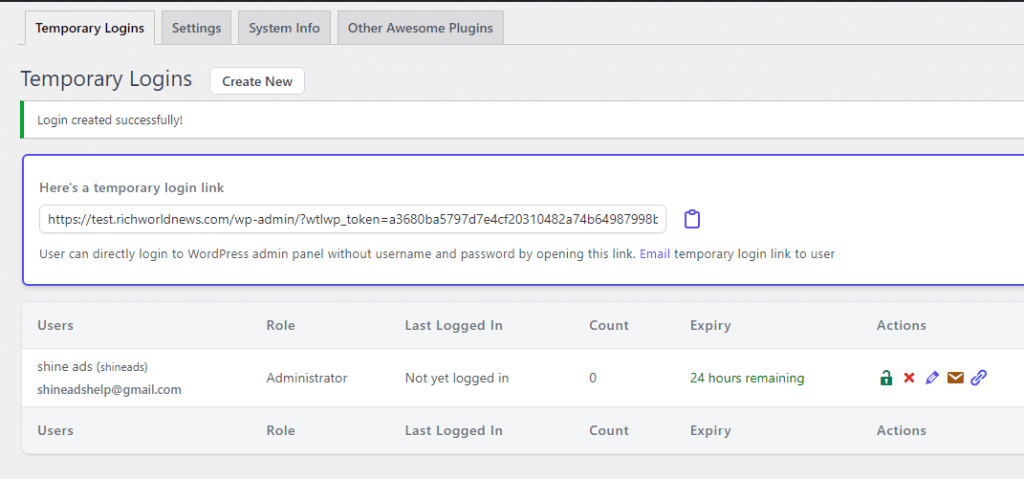The height and width of the screenshot is (479, 1024).
Task: Email the login link via the envelope icon
Action: (x=955, y=378)
